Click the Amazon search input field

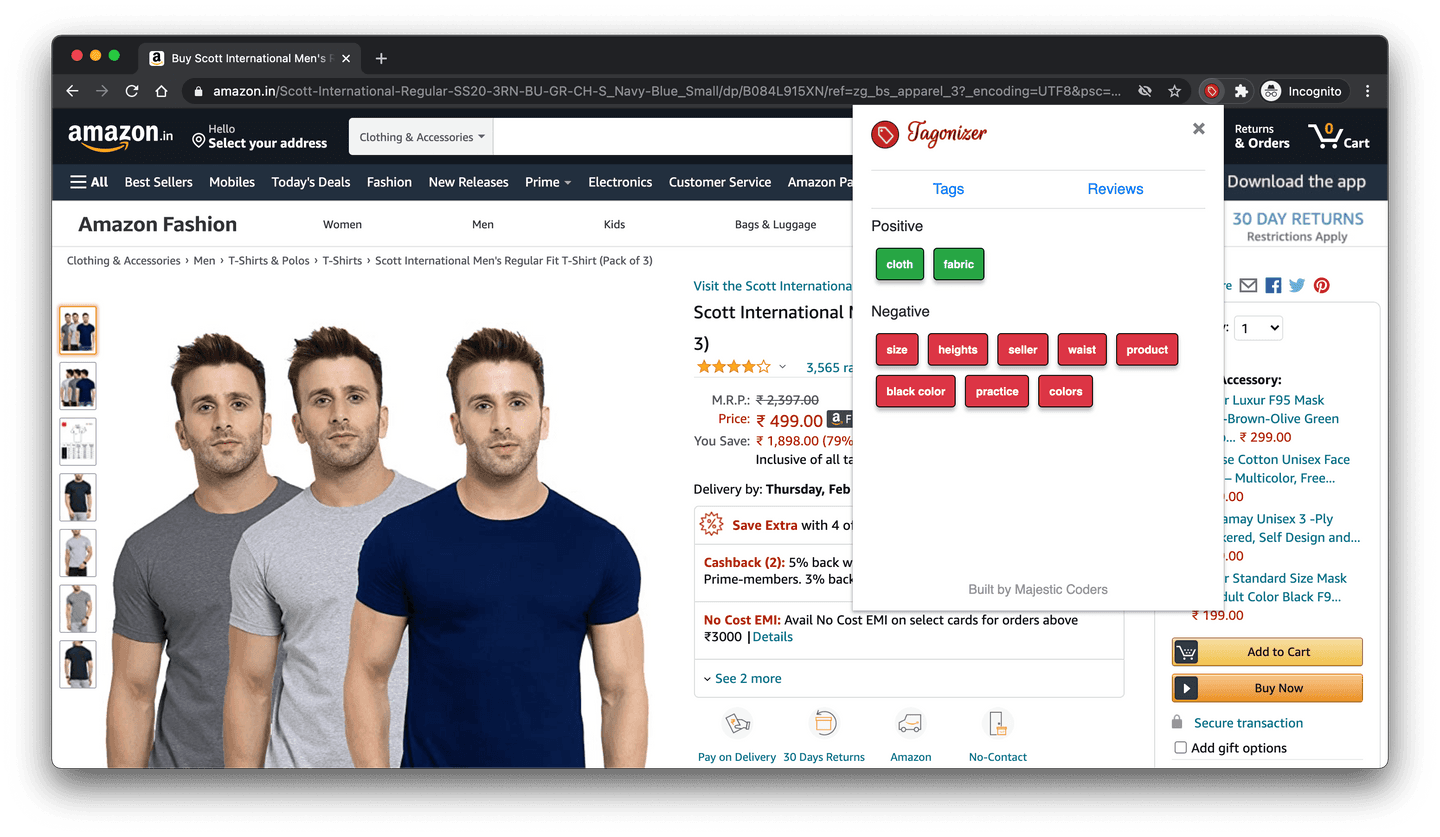(672, 137)
